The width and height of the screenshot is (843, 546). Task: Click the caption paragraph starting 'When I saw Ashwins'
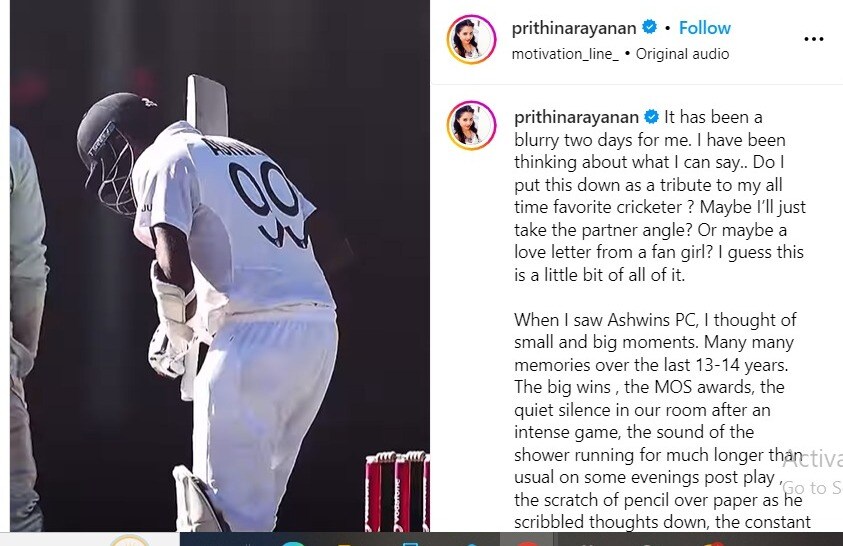pyautogui.click(x=661, y=421)
